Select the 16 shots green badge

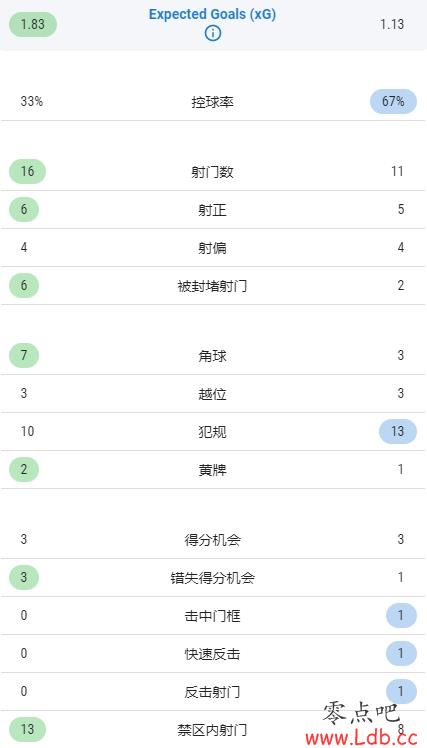tap(28, 171)
